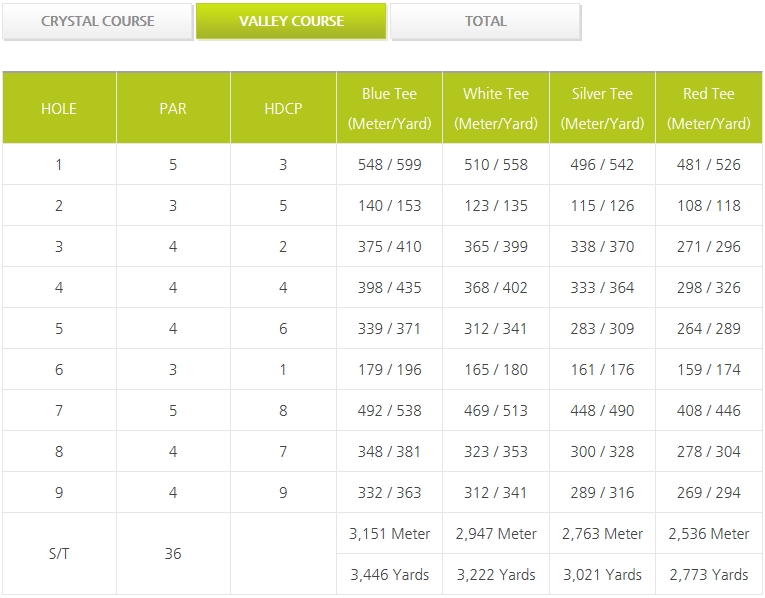765x598 pixels.
Task: Click the '339 / 371' Blue Tee value
Action: 389,329
